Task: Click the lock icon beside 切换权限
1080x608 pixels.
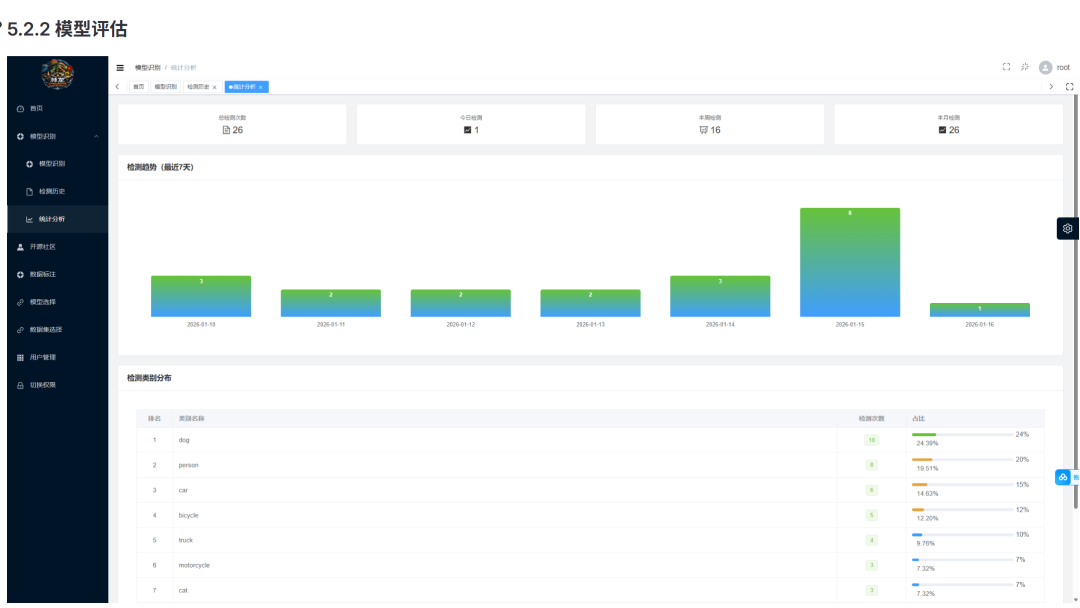Action: (20, 385)
